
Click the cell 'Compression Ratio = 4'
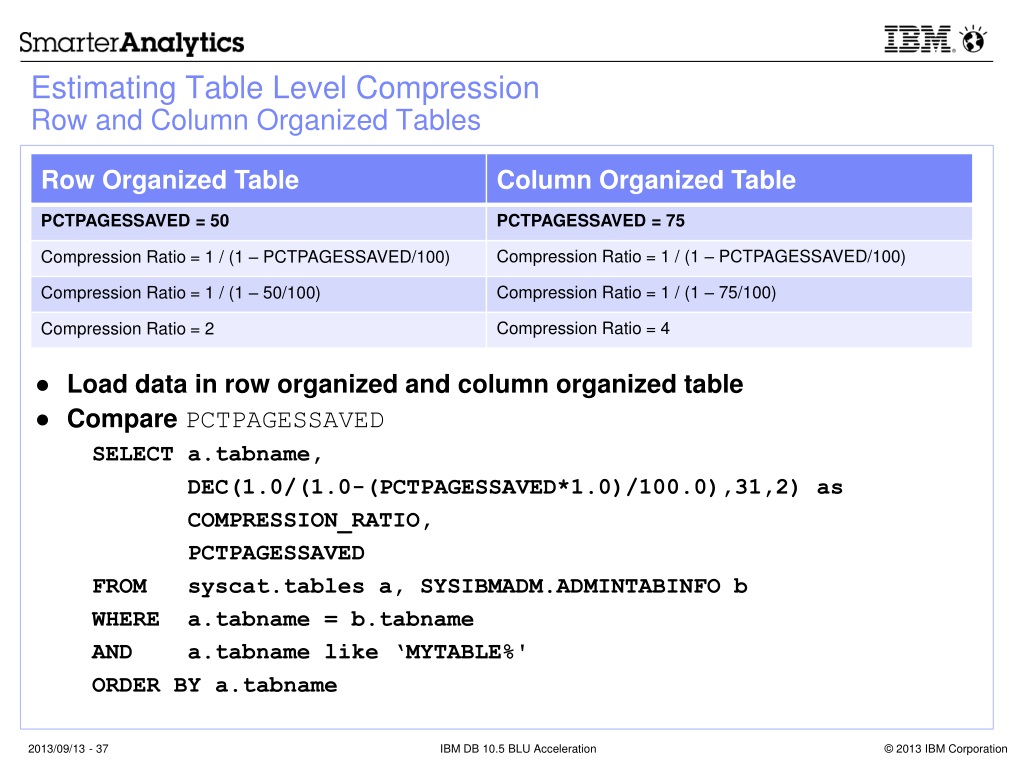[729, 329]
